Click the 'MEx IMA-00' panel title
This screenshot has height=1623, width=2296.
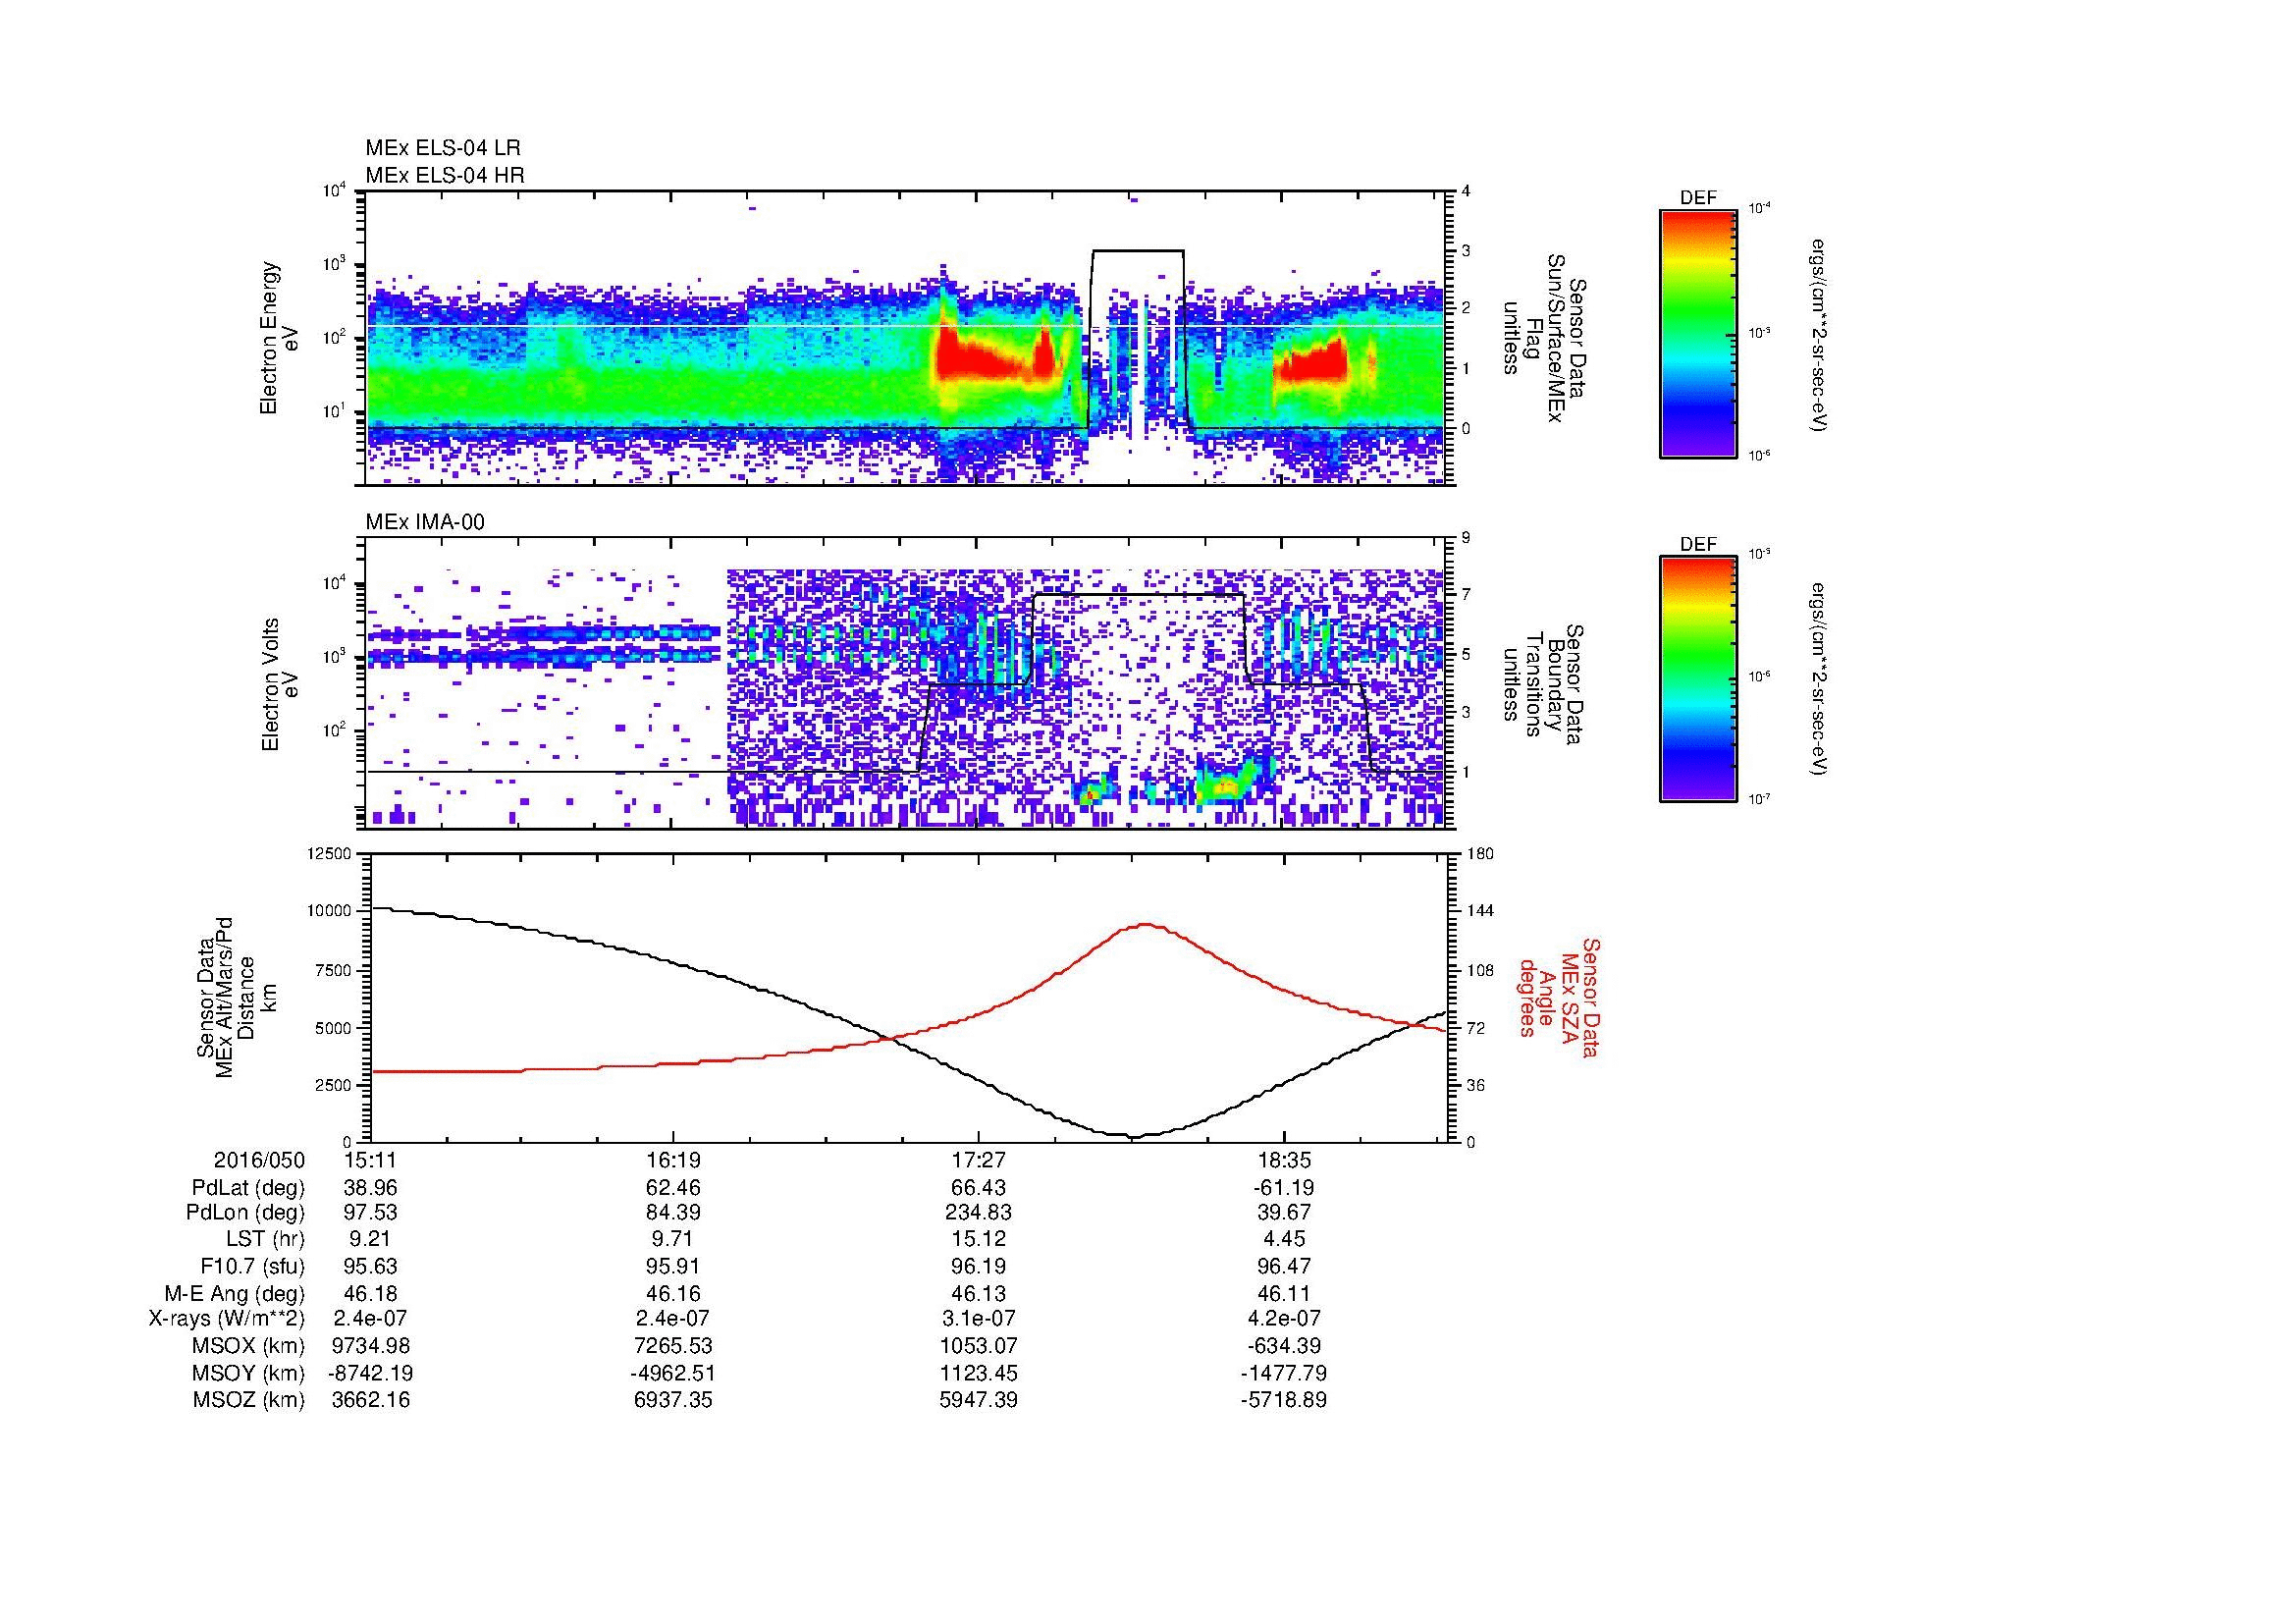[x=425, y=522]
